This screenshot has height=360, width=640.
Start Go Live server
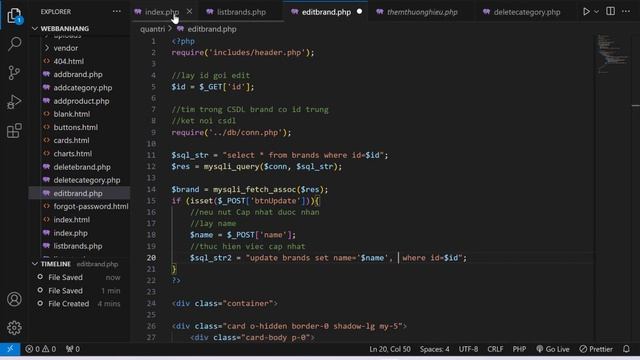click(553, 349)
